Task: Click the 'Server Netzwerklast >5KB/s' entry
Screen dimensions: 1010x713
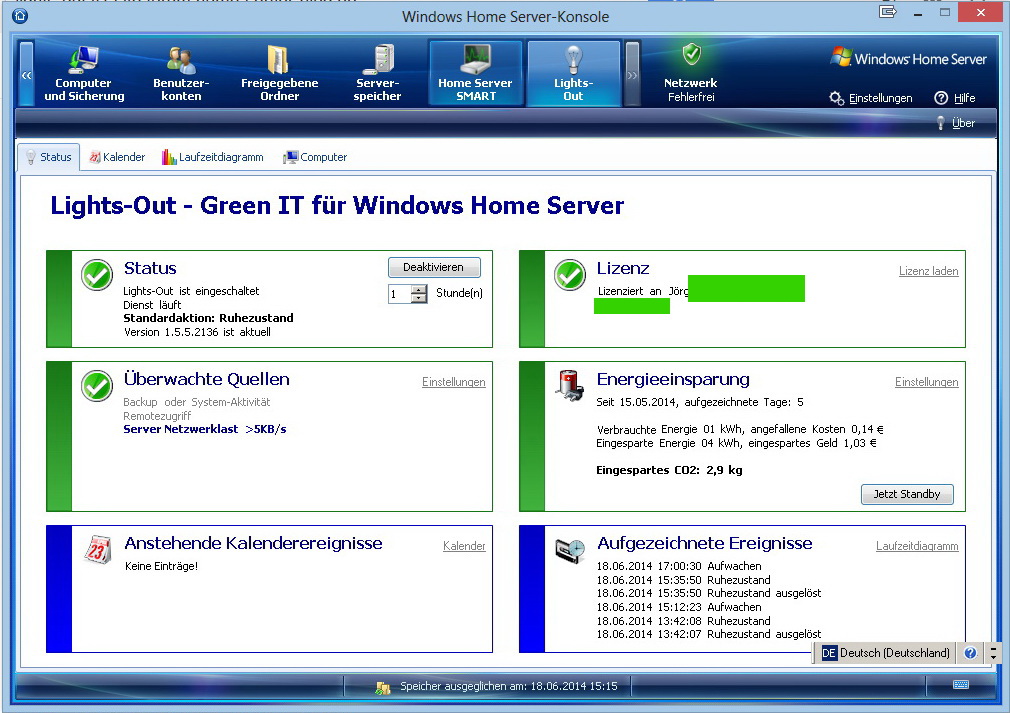Action: point(205,429)
